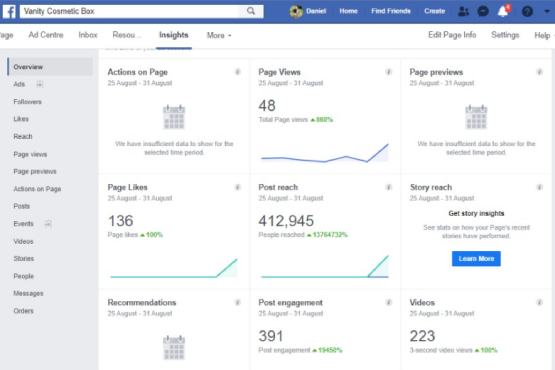Viewport: 555px width, 370px height.
Task: Open Reach in the sidebar
Action: 23,137
